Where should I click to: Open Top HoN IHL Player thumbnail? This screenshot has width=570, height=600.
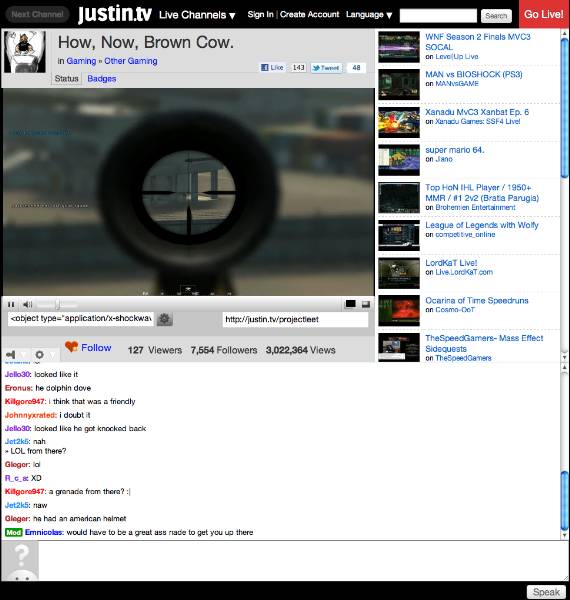[399, 198]
